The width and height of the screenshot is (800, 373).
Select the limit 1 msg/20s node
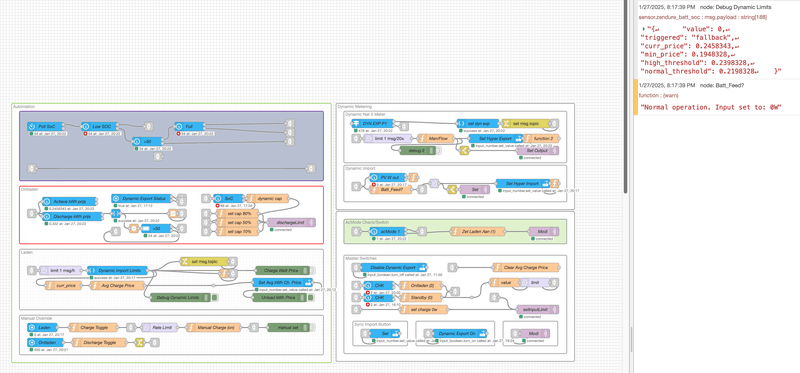387,138
